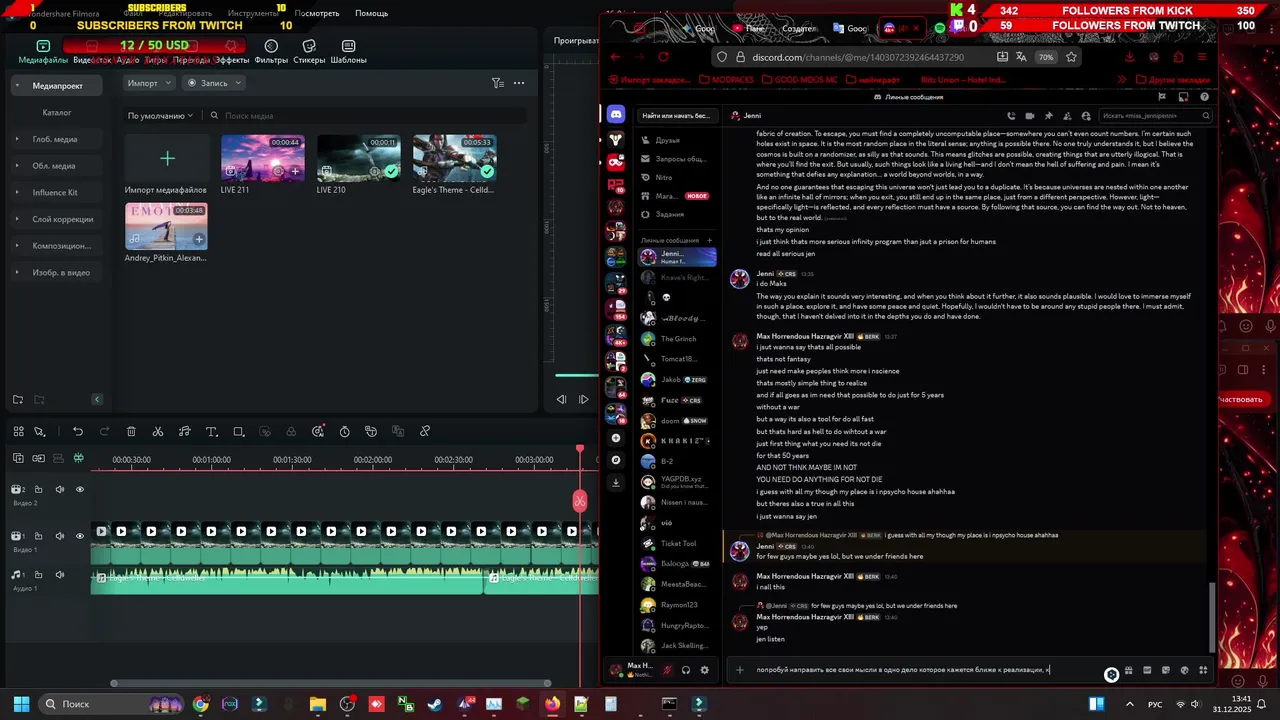Select the Eagle's Theme media thumbnail
The height and width of the screenshot is (720, 1280).
[454, 158]
